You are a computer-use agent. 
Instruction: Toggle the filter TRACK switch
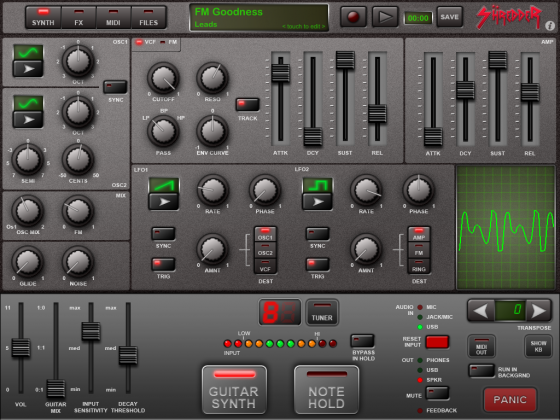pos(248,105)
